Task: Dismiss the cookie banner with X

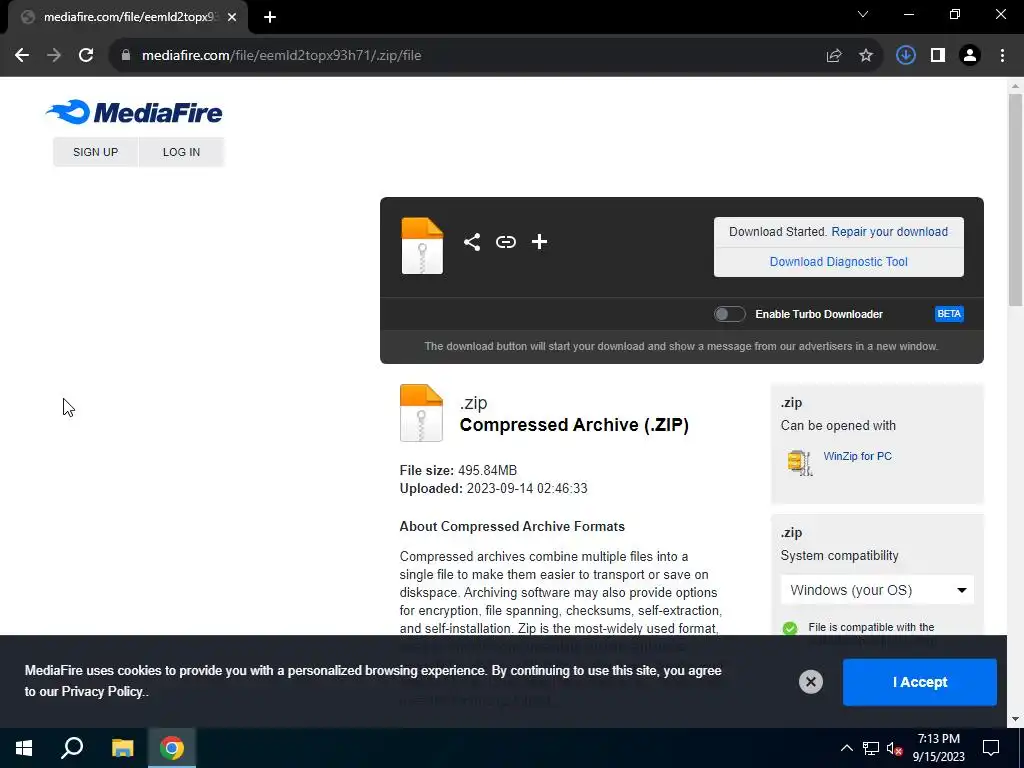Action: tap(810, 682)
